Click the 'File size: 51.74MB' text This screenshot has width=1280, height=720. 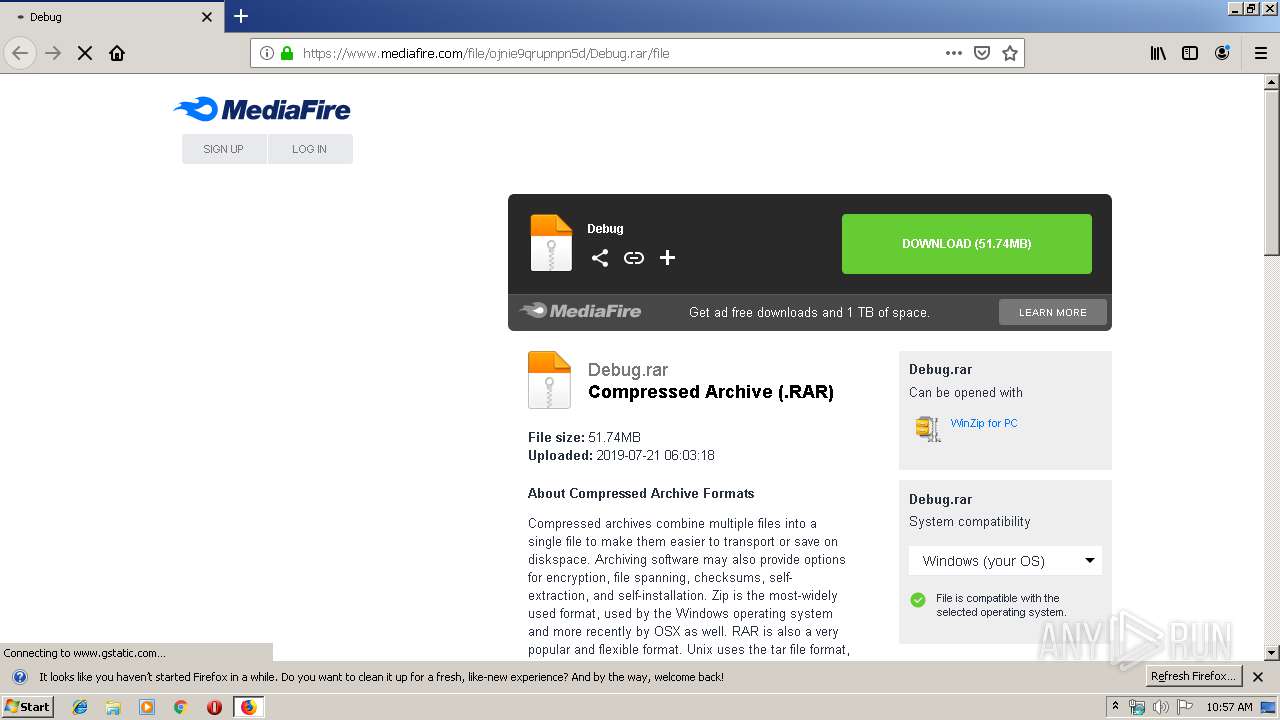pos(584,437)
